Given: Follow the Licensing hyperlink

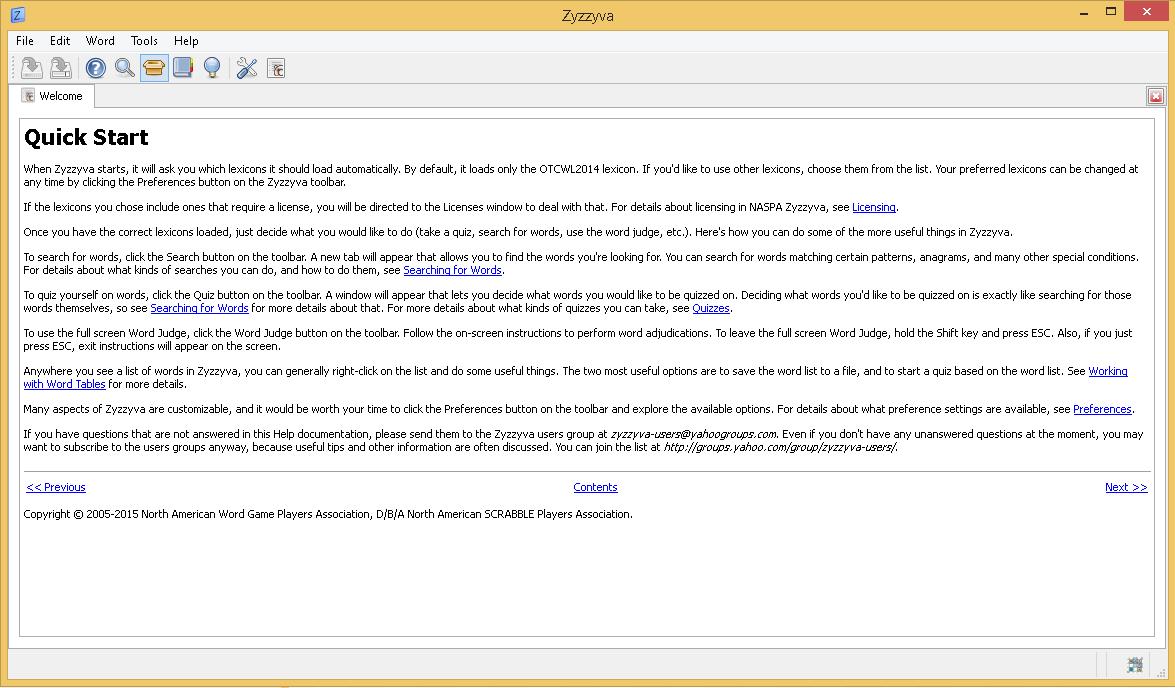Looking at the screenshot, I should point(874,207).
